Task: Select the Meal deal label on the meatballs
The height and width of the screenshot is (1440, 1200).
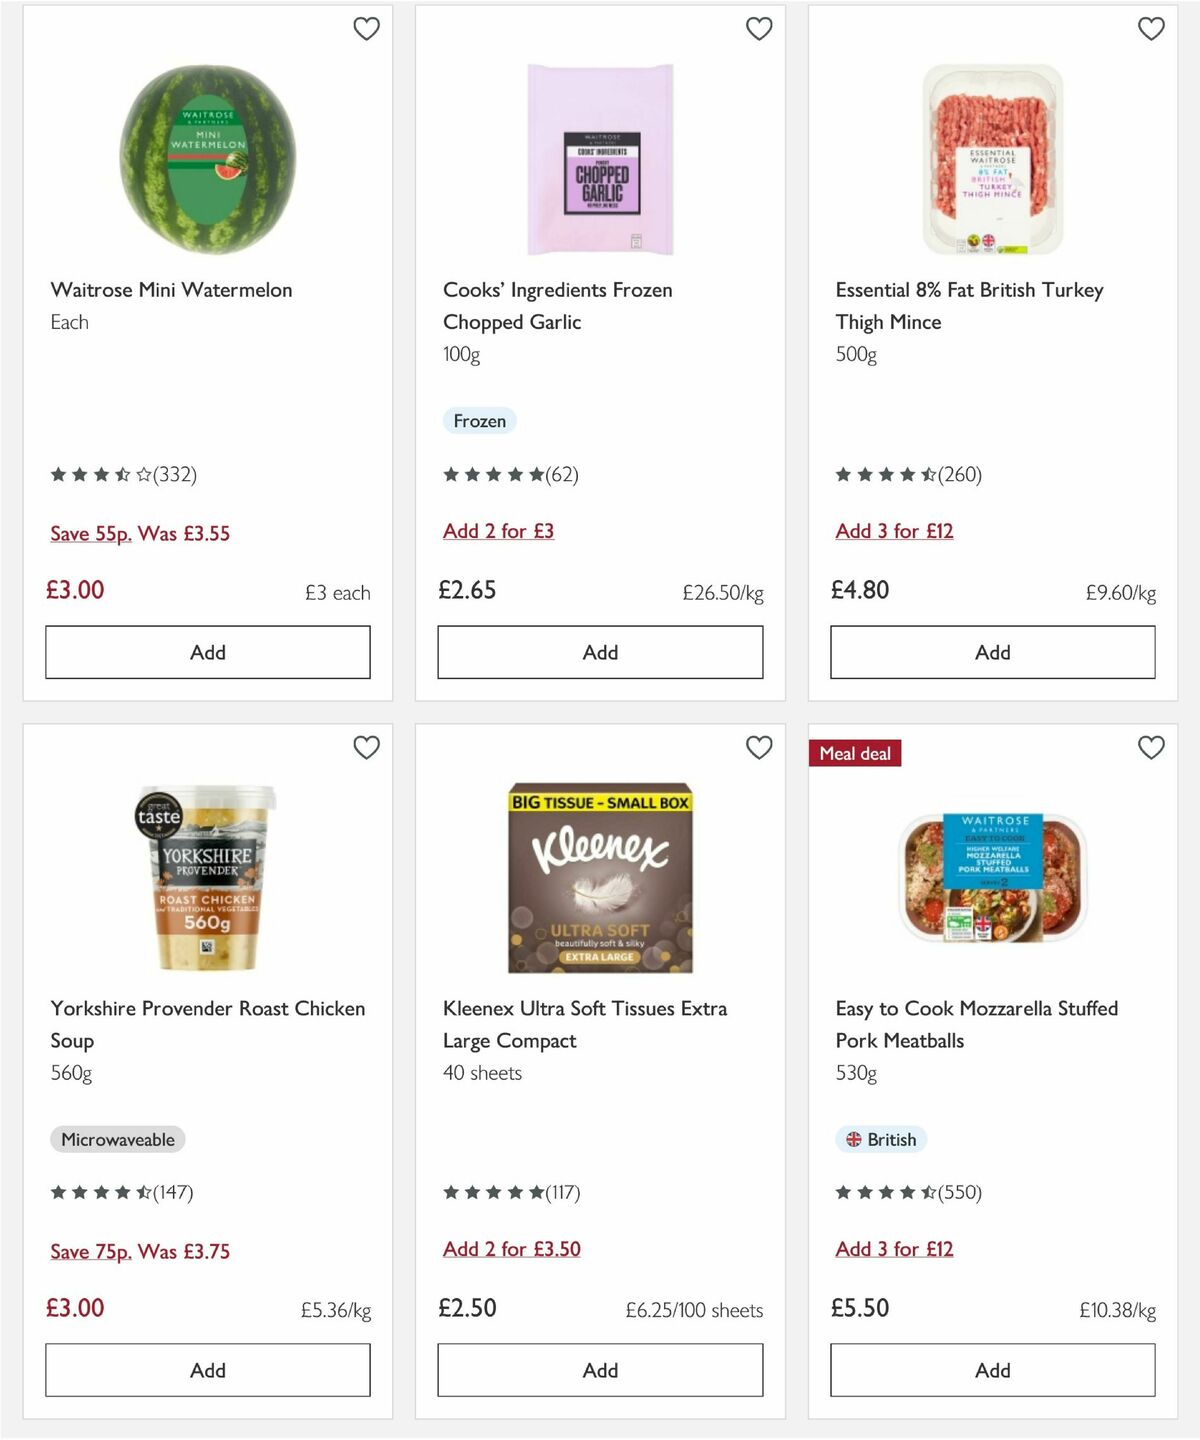Action: (855, 753)
